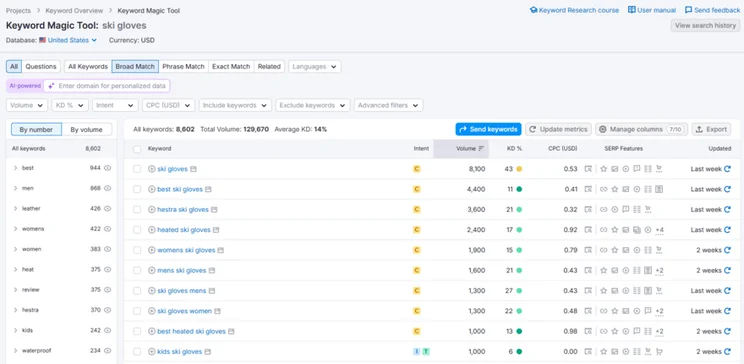Open SERP view icon next to mens ski gloves
The height and width of the screenshot is (364, 744).
tap(212, 271)
